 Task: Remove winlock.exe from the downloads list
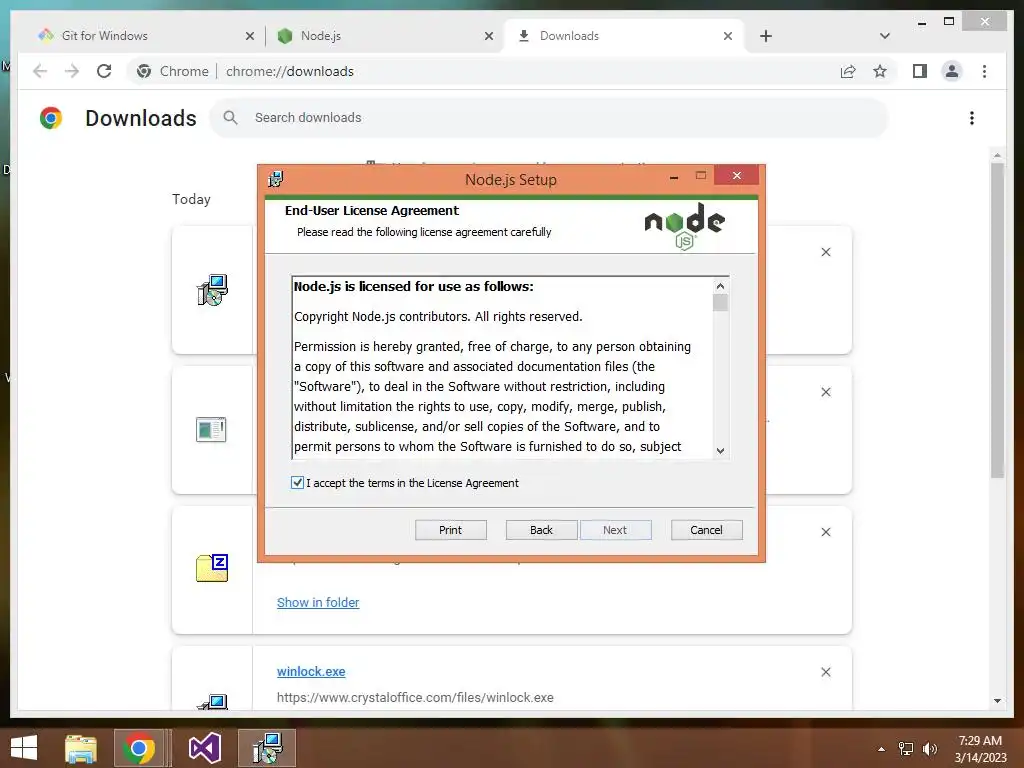point(825,672)
